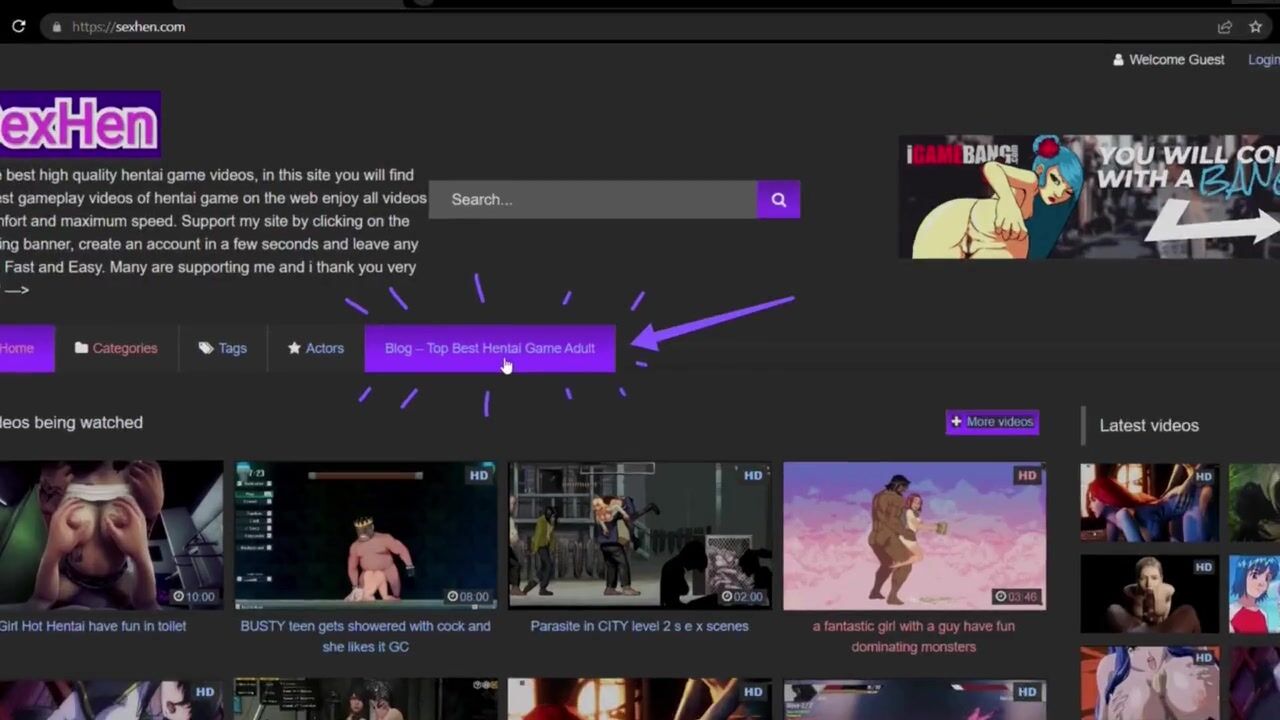Viewport: 1280px width, 720px height.
Task: Click the tag icon beside Tags
Action: click(206, 348)
